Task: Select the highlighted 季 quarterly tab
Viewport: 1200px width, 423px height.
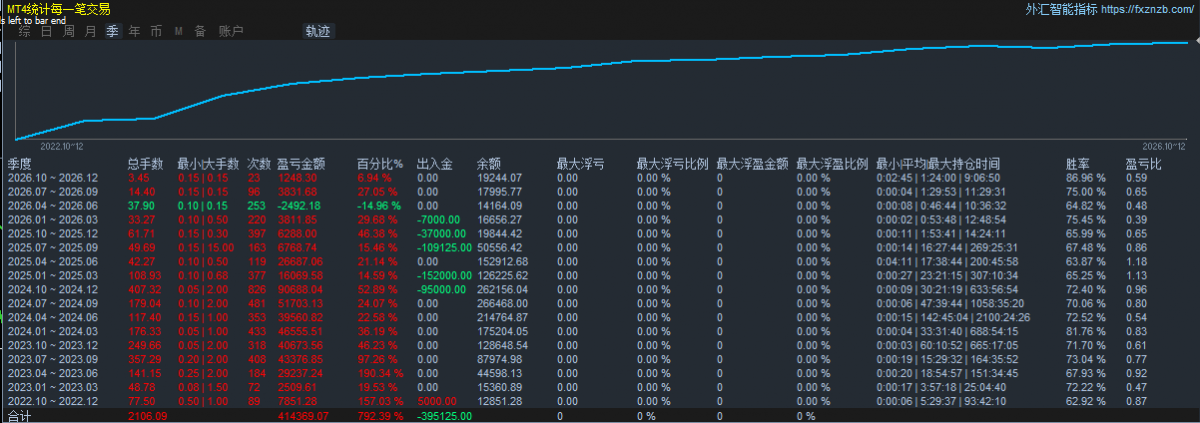Action: (112, 31)
